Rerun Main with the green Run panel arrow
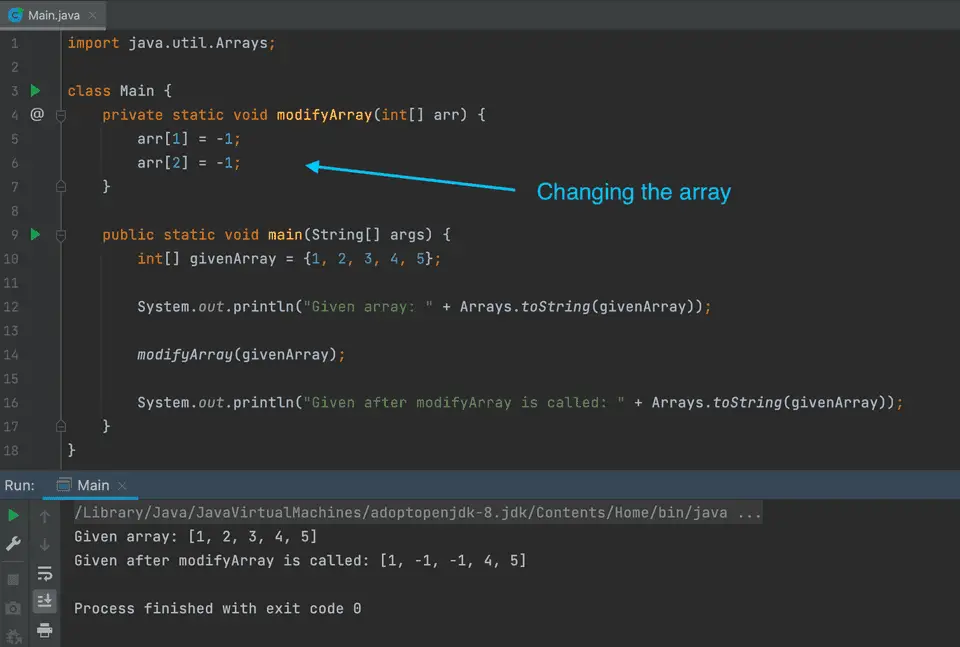The image size is (960, 647). 13,516
